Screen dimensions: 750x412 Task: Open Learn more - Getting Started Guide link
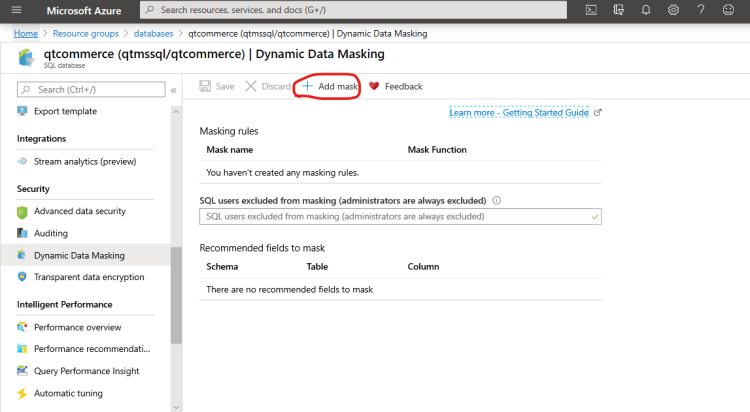[x=519, y=112]
